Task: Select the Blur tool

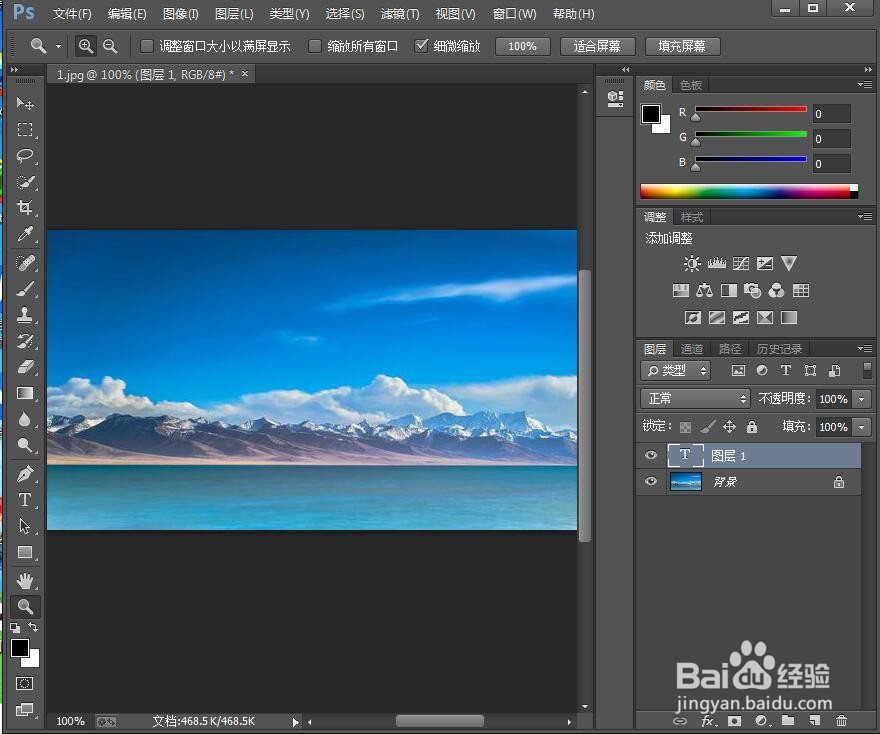Action: click(25, 419)
